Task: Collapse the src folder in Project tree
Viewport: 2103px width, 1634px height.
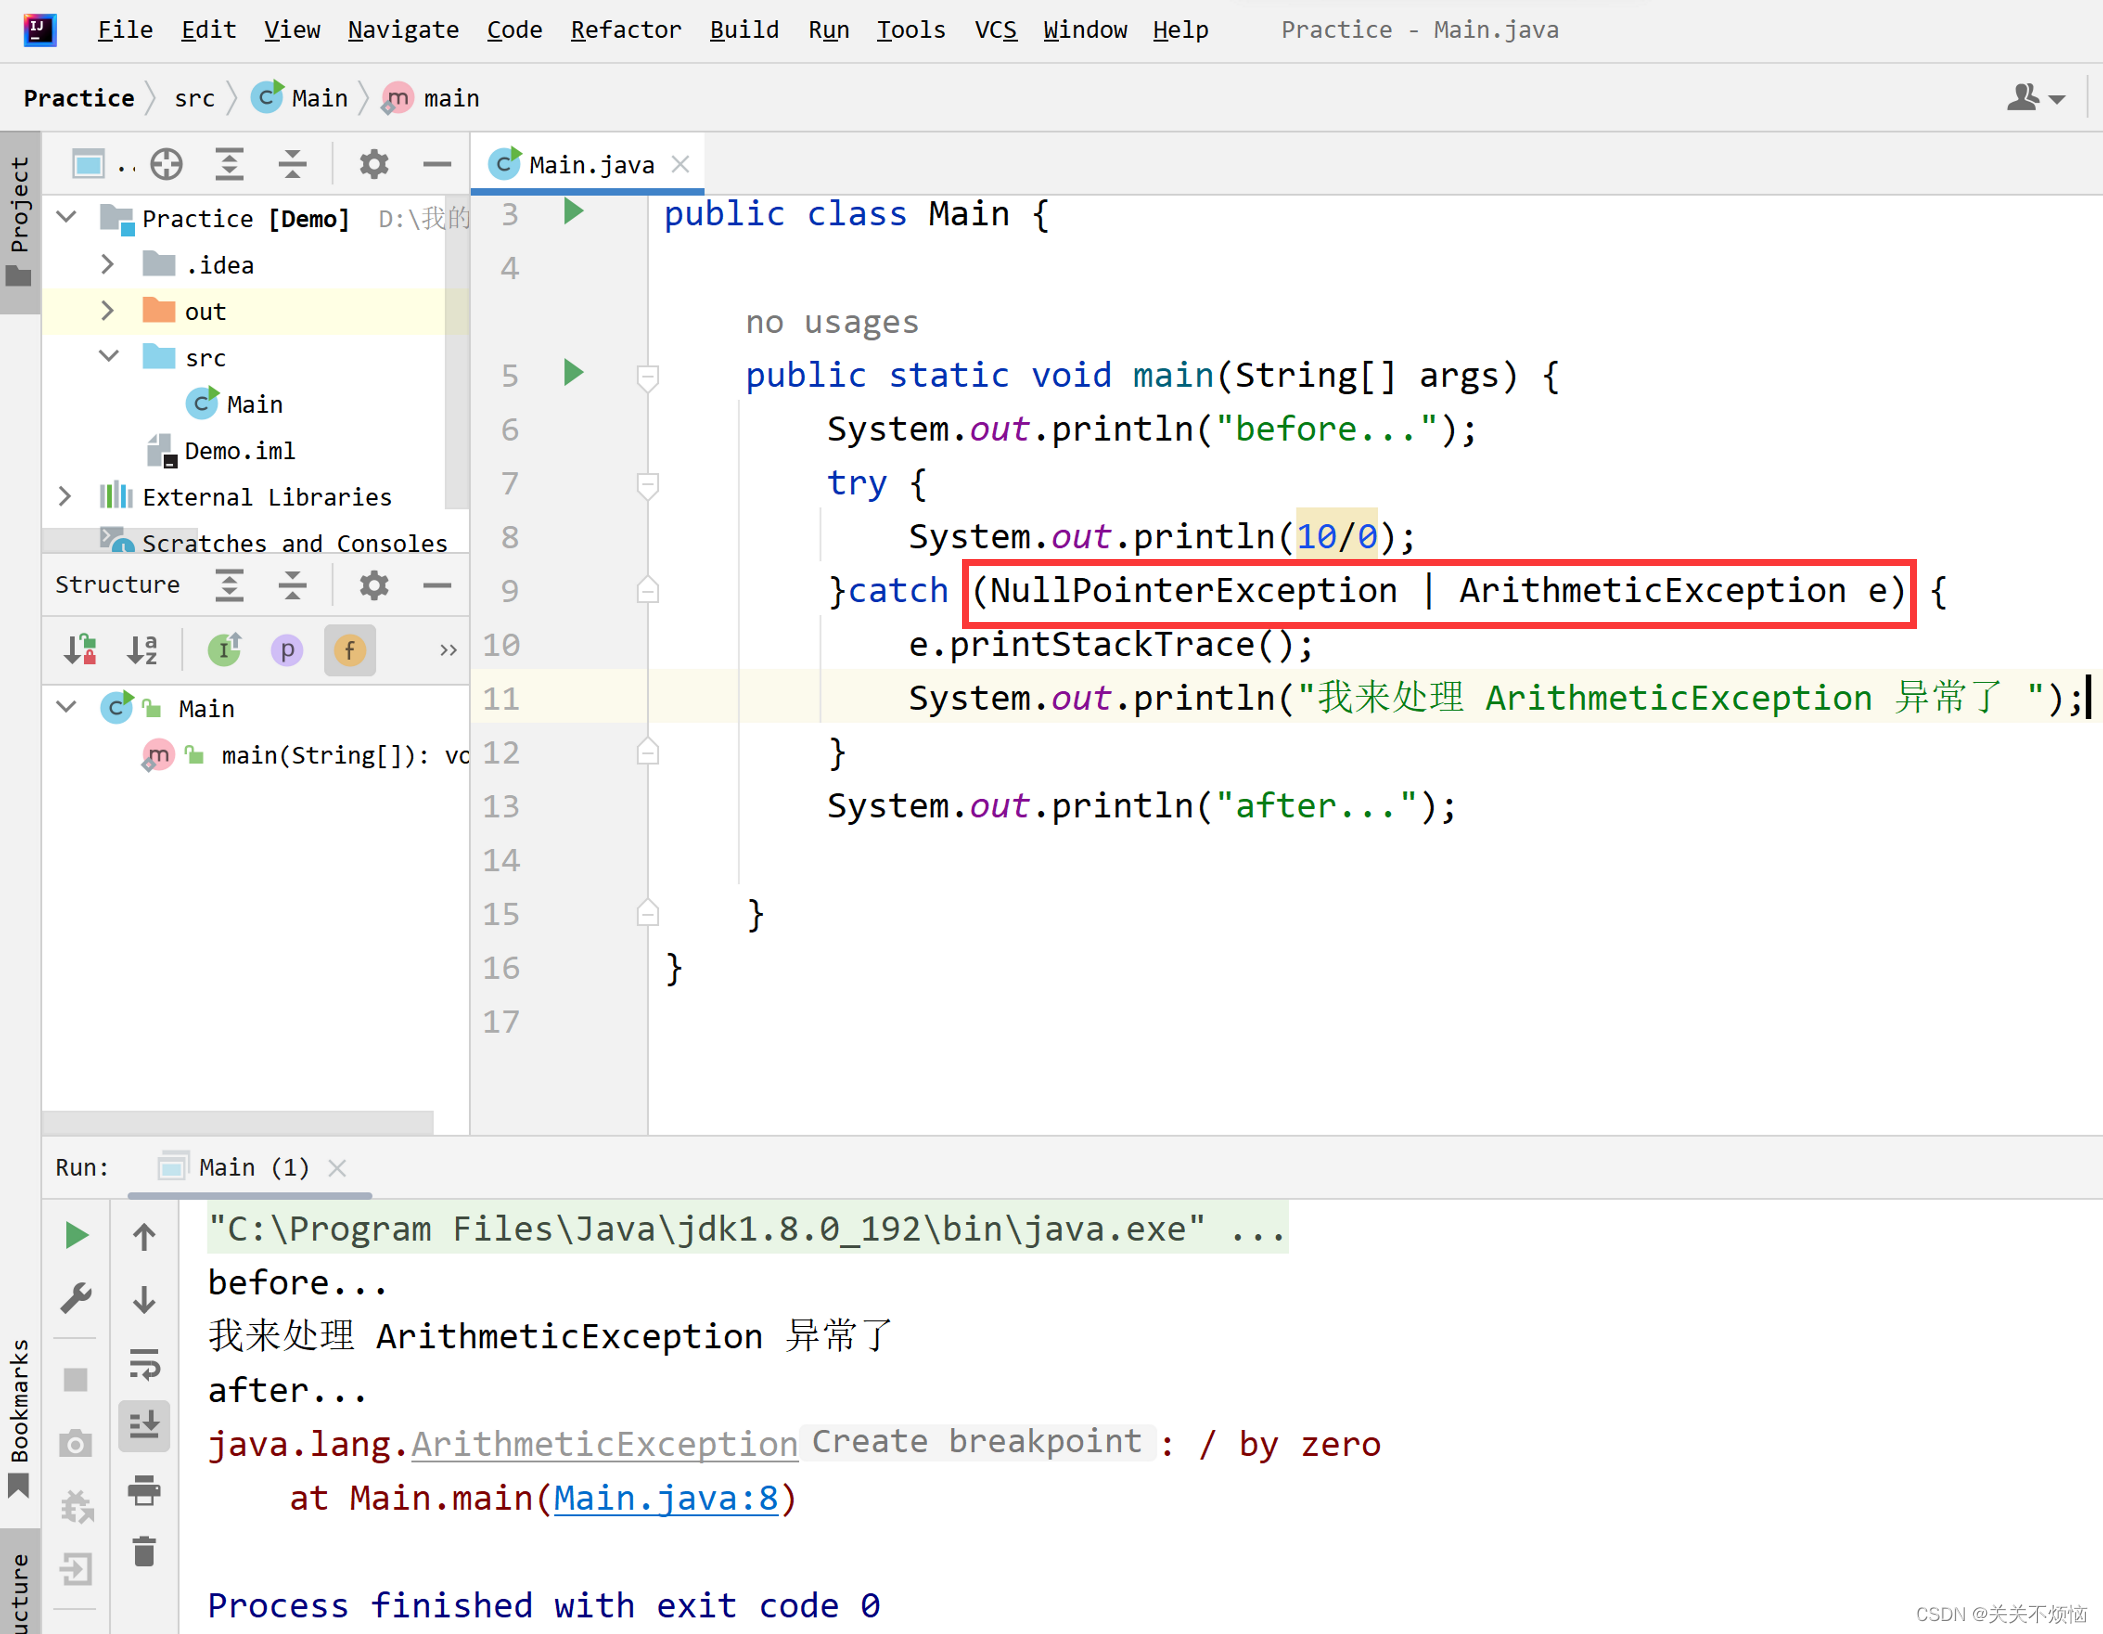Action: [108, 357]
